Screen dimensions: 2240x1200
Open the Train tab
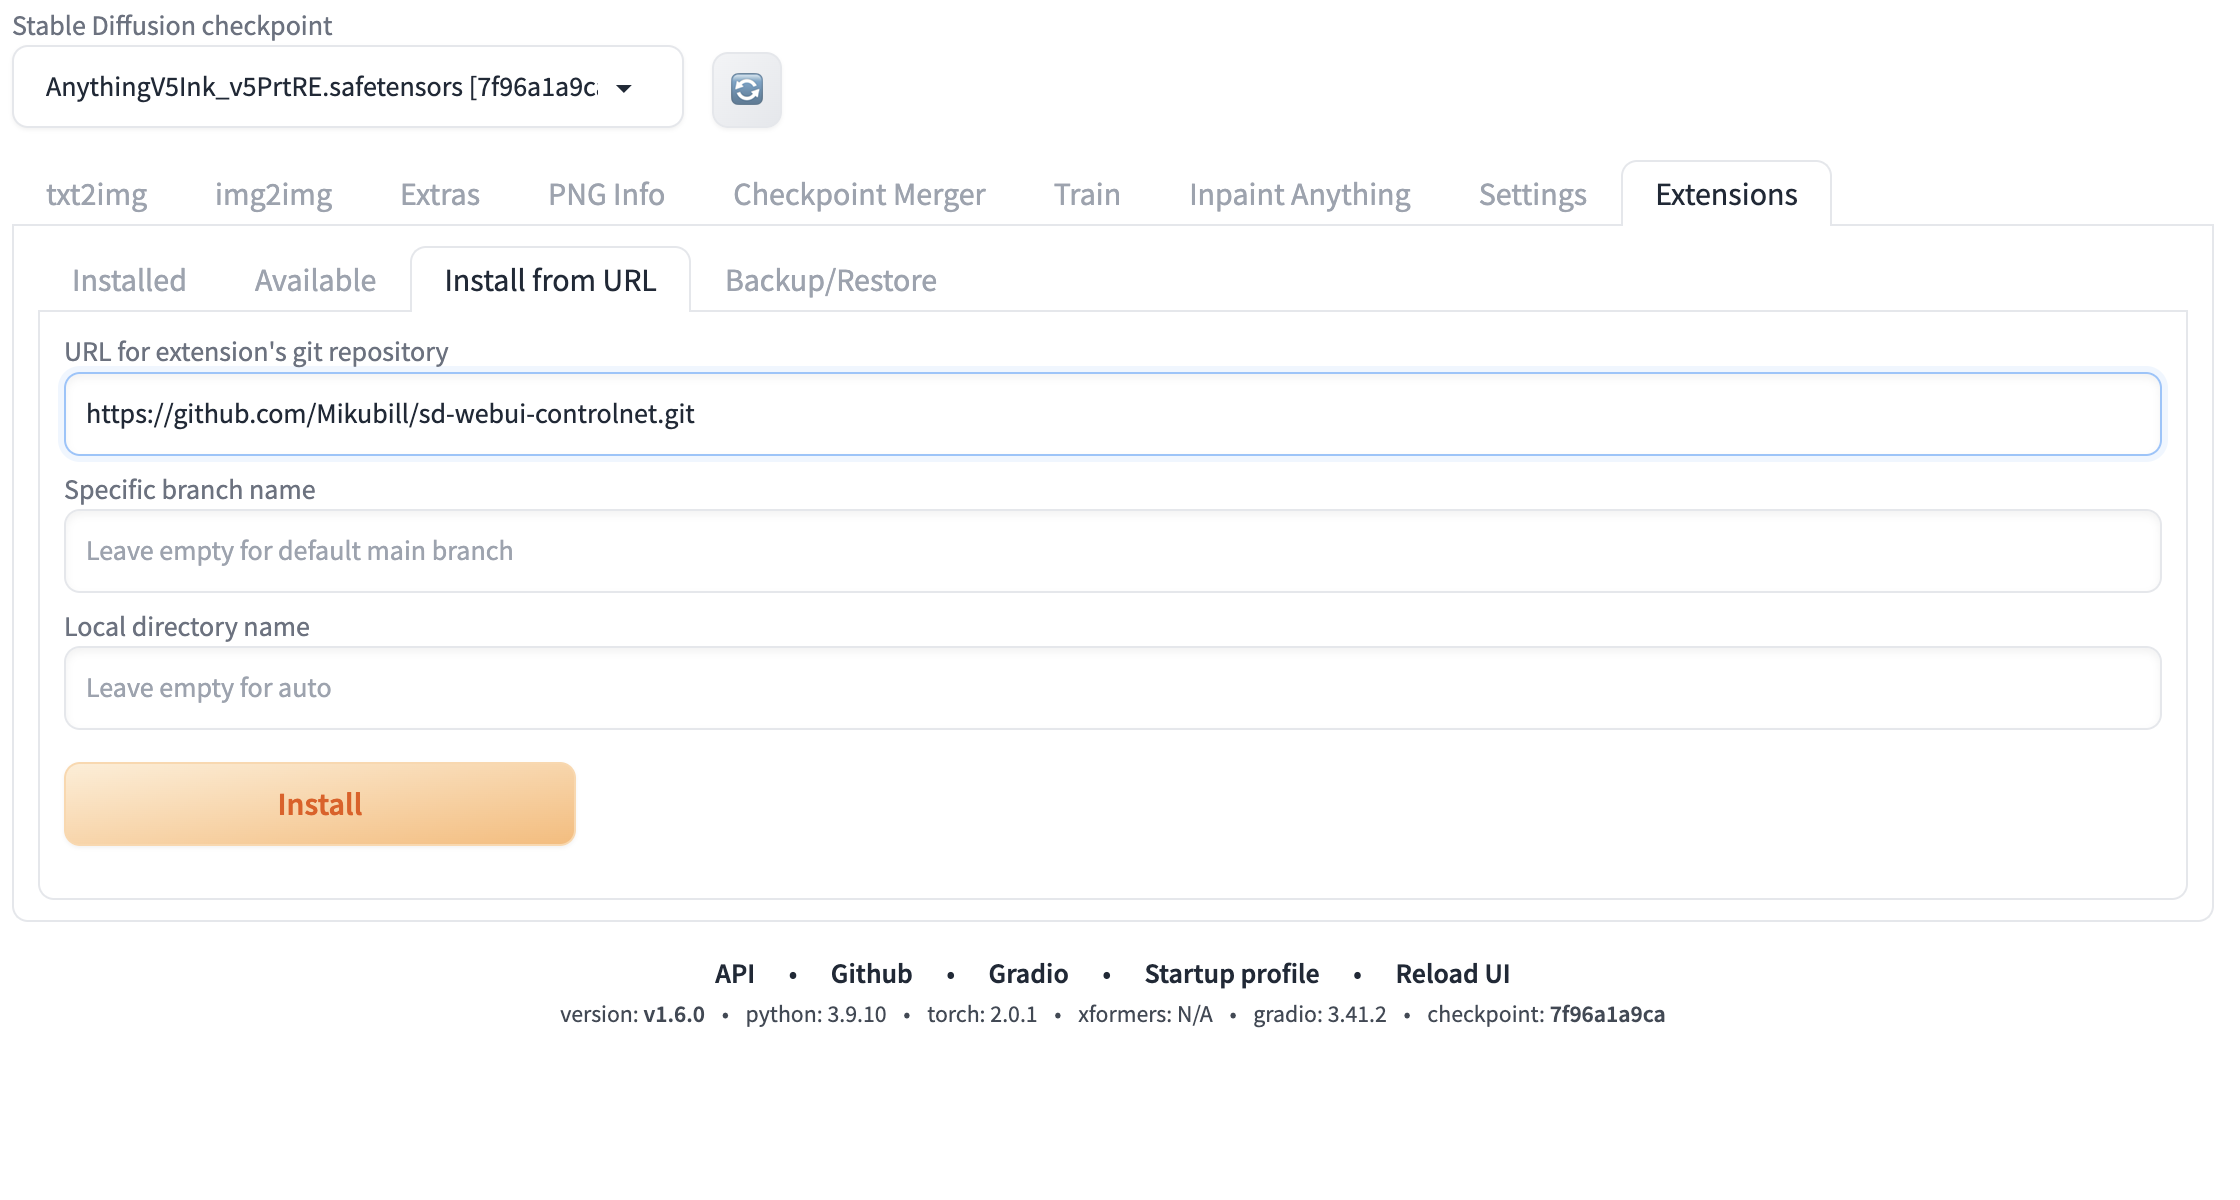point(1085,194)
